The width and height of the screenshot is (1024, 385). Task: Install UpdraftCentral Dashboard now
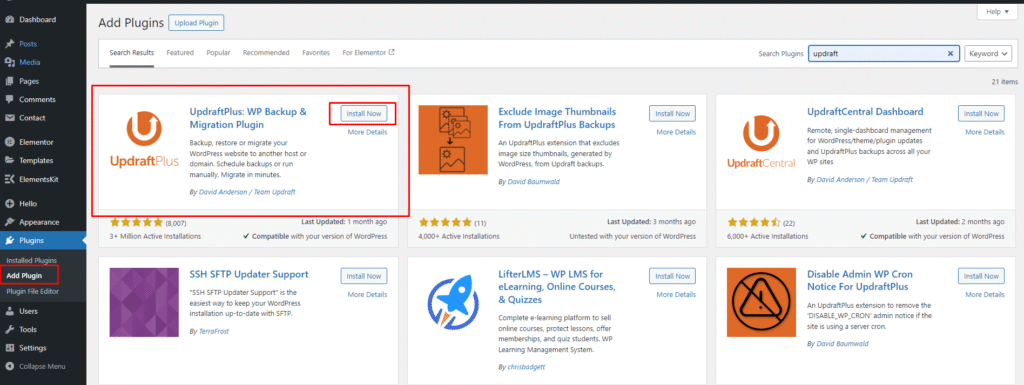(x=982, y=114)
